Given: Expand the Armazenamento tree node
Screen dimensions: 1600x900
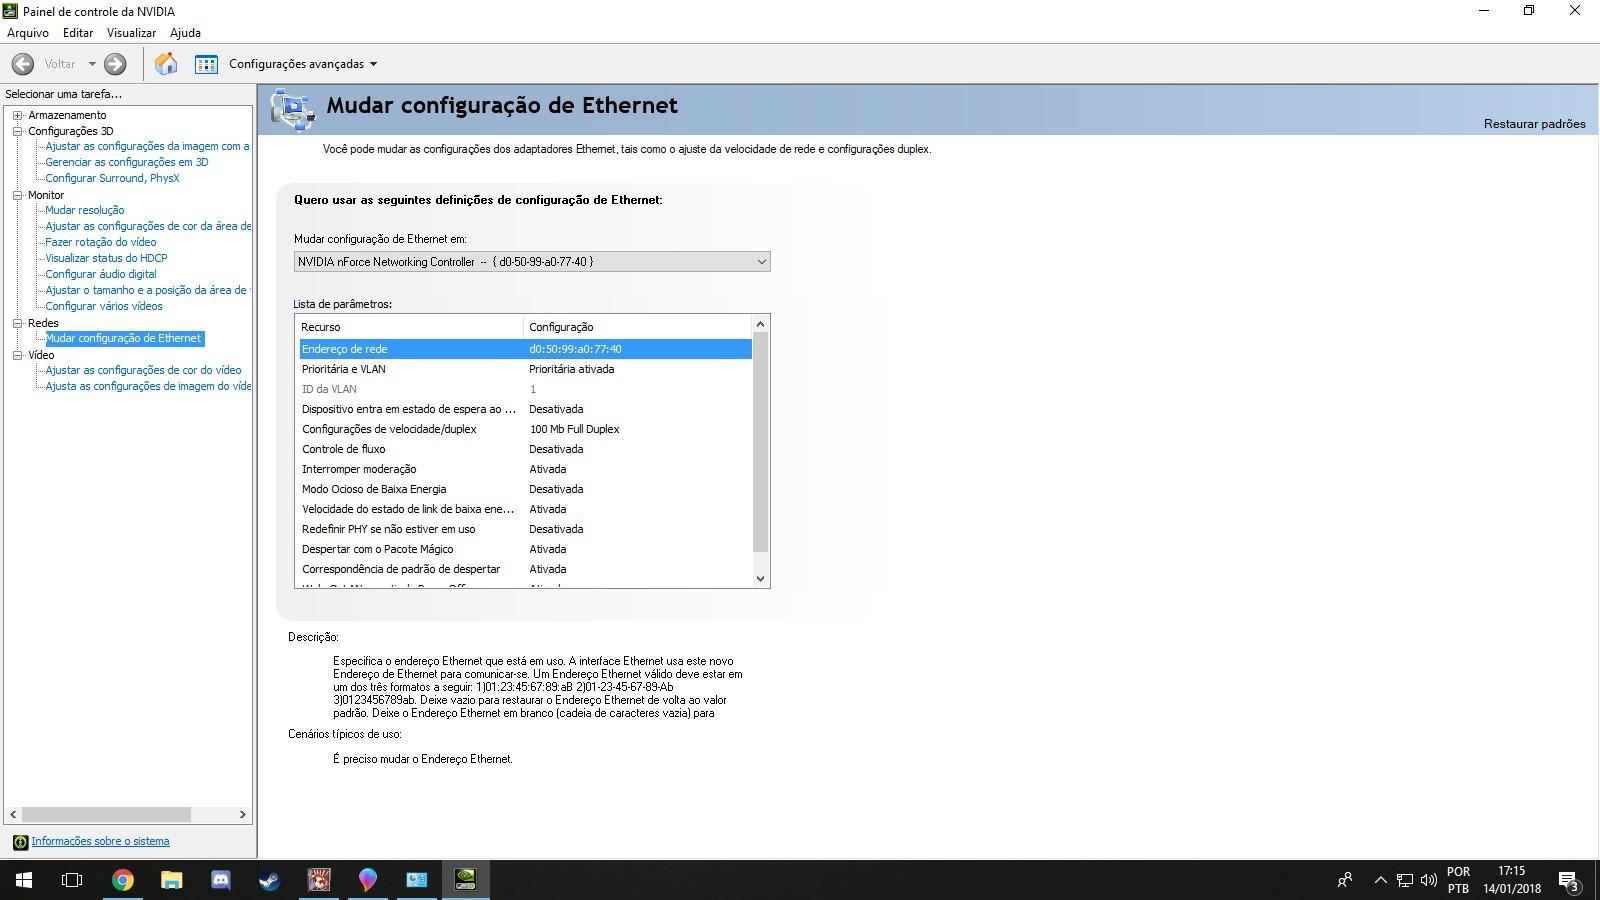Looking at the screenshot, I should pyautogui.click(x=17, y=115).
